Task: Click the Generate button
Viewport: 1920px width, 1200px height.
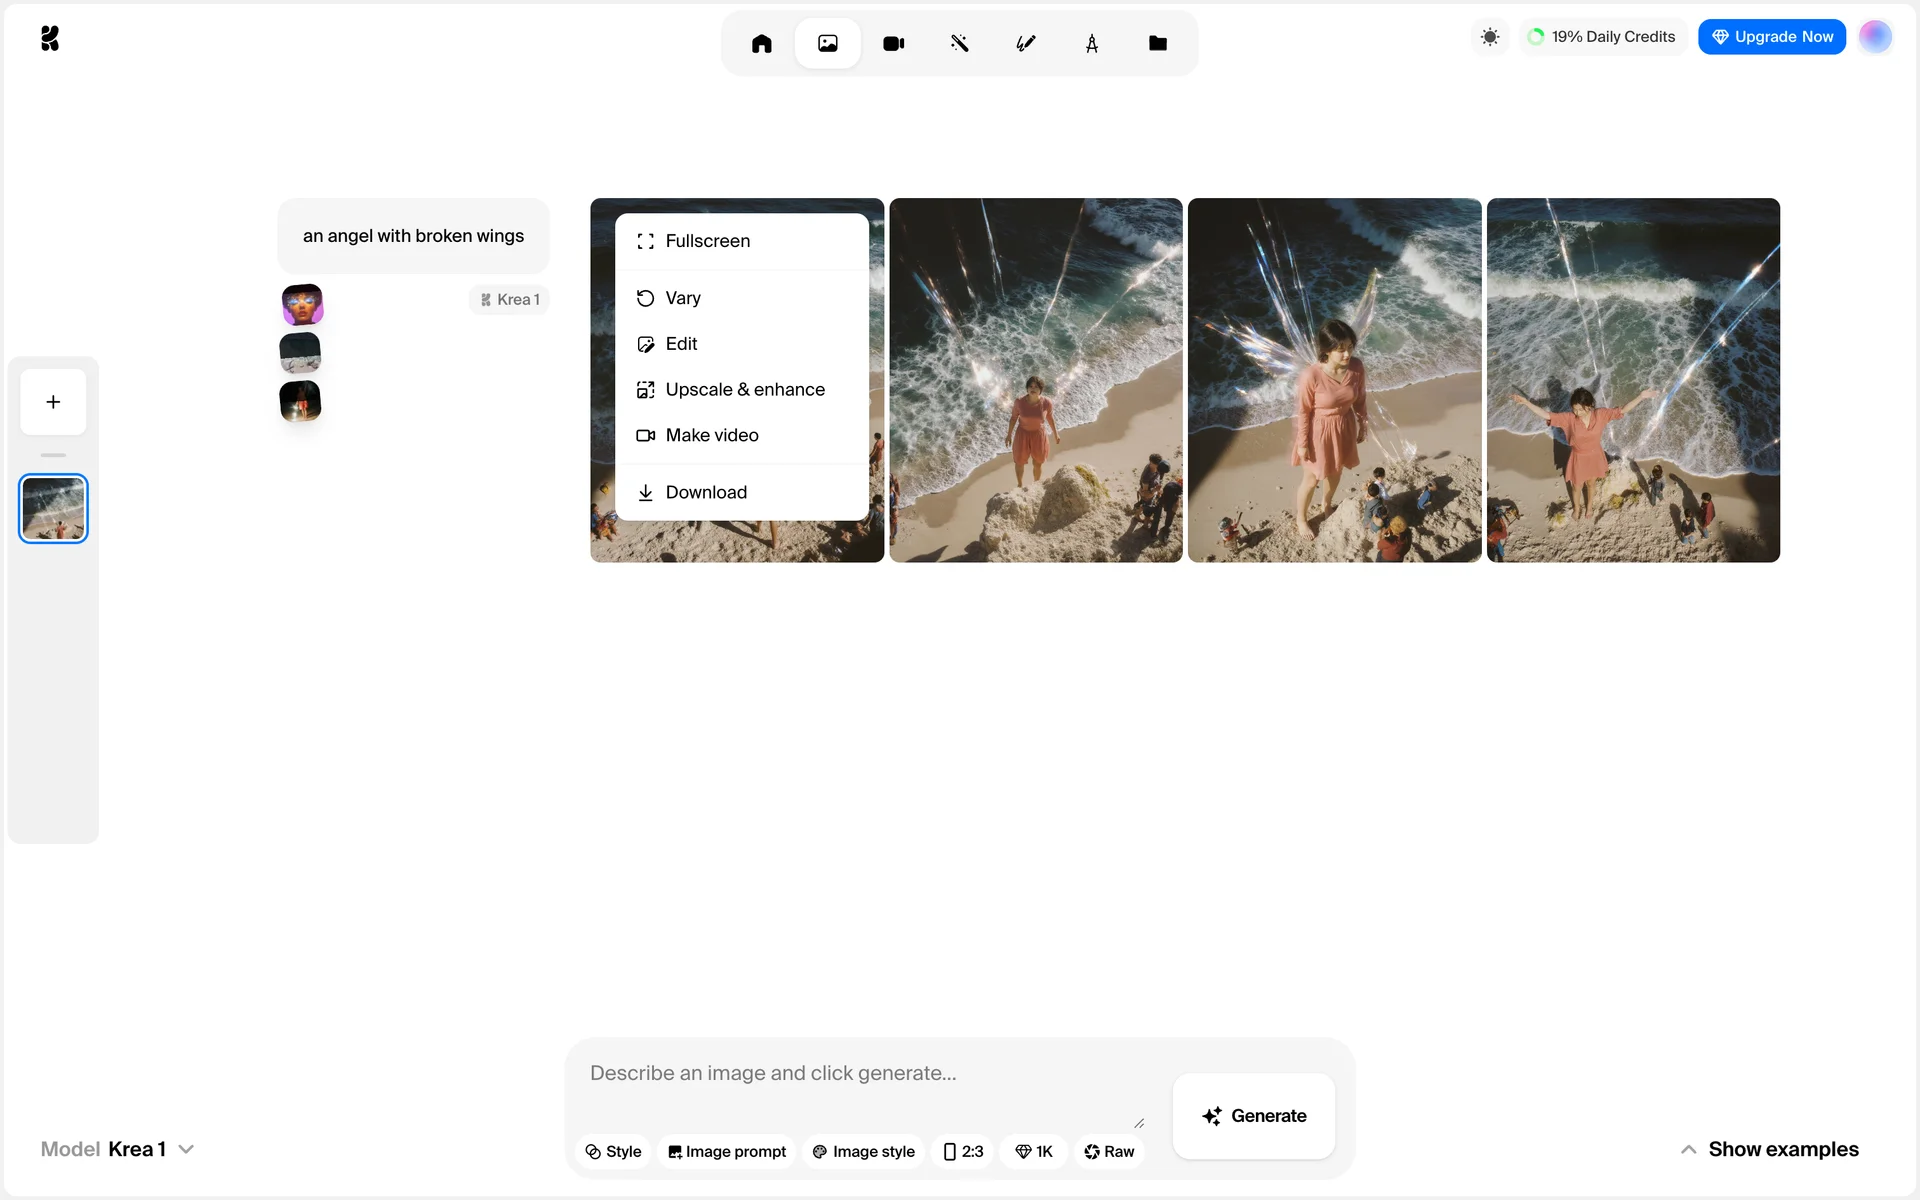Action: click(1253, 1116)
